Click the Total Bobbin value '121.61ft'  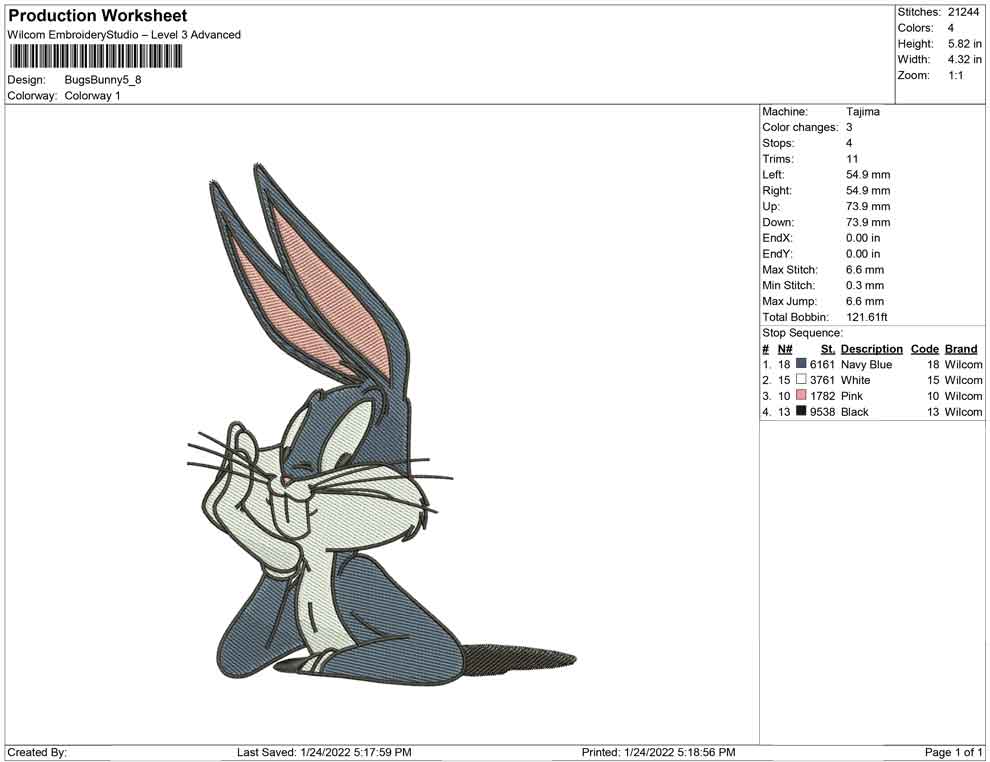coord(867,317)
